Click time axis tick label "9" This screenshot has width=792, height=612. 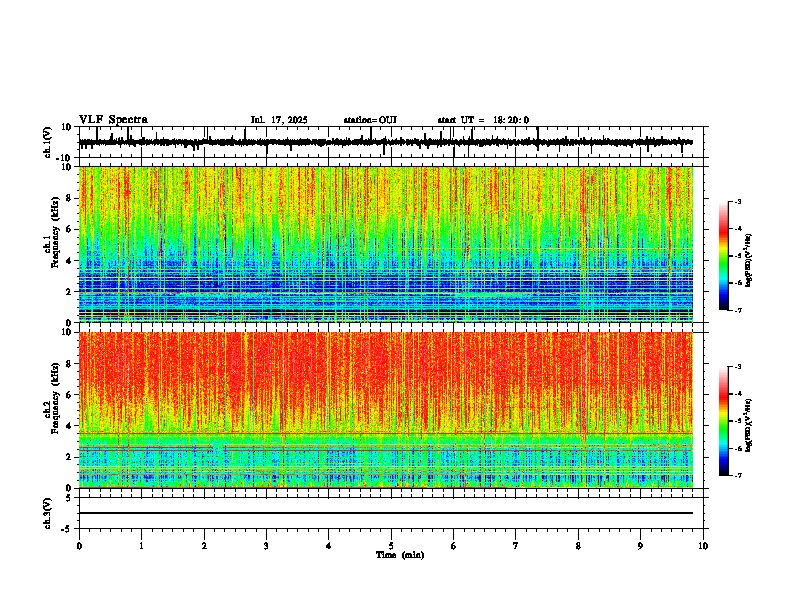pyautogui.click(x=640, y=546)
